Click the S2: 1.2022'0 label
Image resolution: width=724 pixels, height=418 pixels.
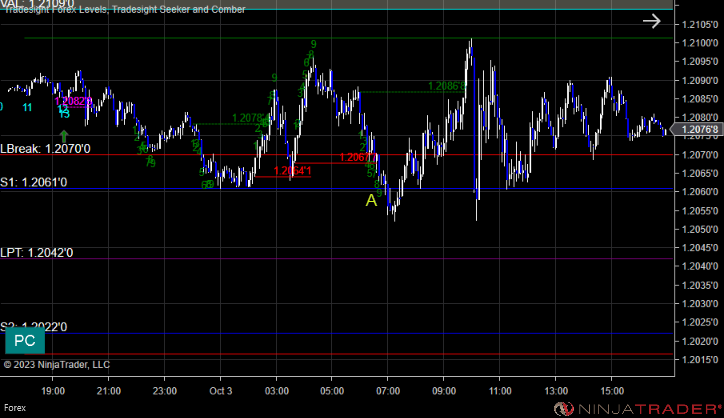[x=34, y=327]
